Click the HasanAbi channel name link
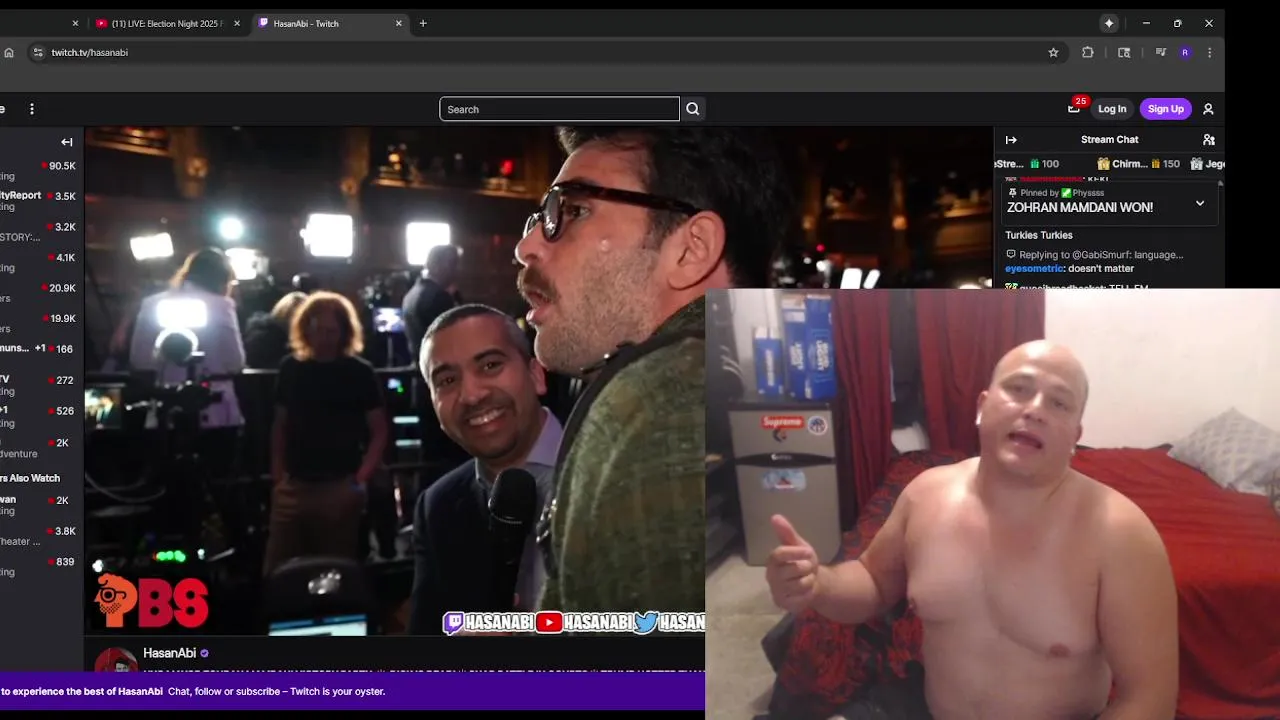The width and height of the screenshot is (1280, 720). click(169, 653)
